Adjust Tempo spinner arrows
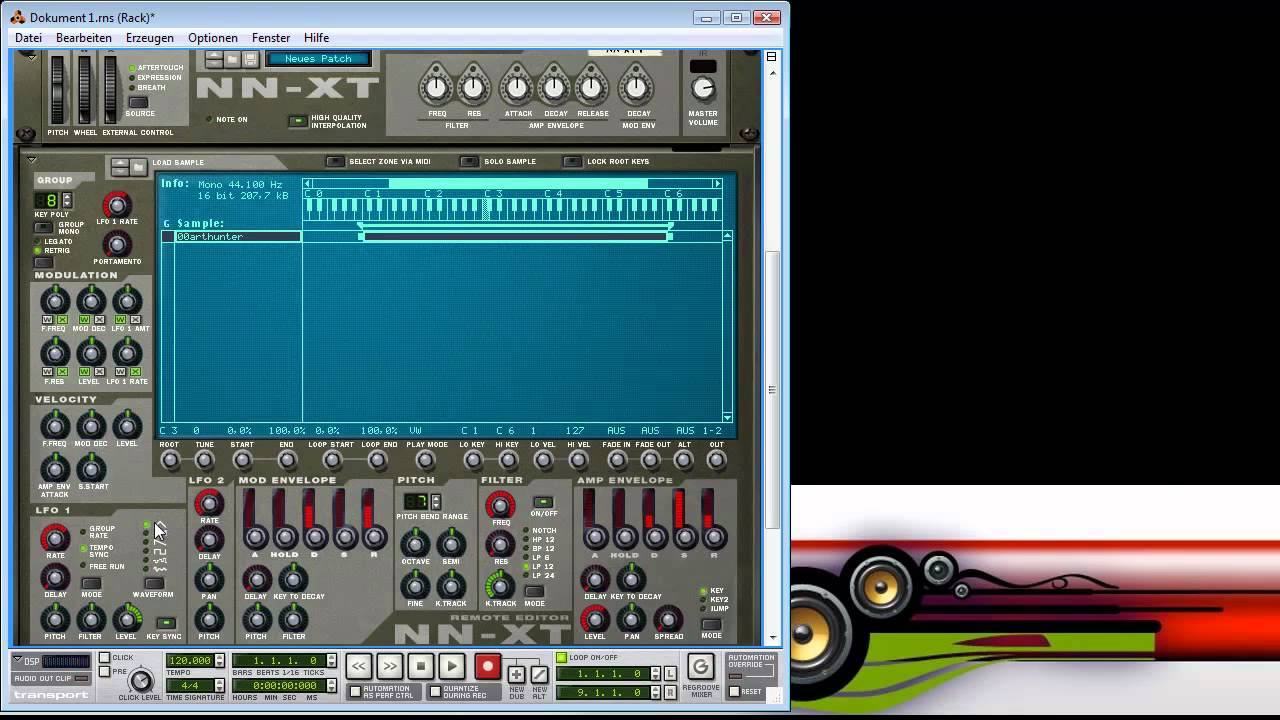1280x720 pixels. click(219, 660)
